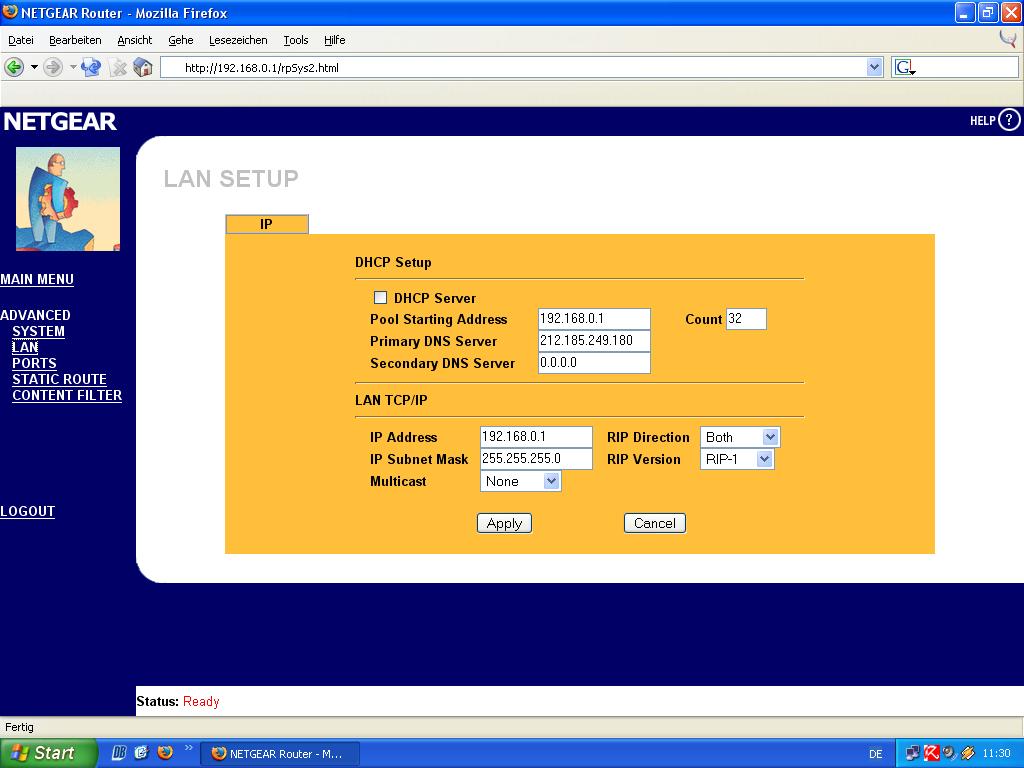Click the Ready status text

click(x=201, y=701)
